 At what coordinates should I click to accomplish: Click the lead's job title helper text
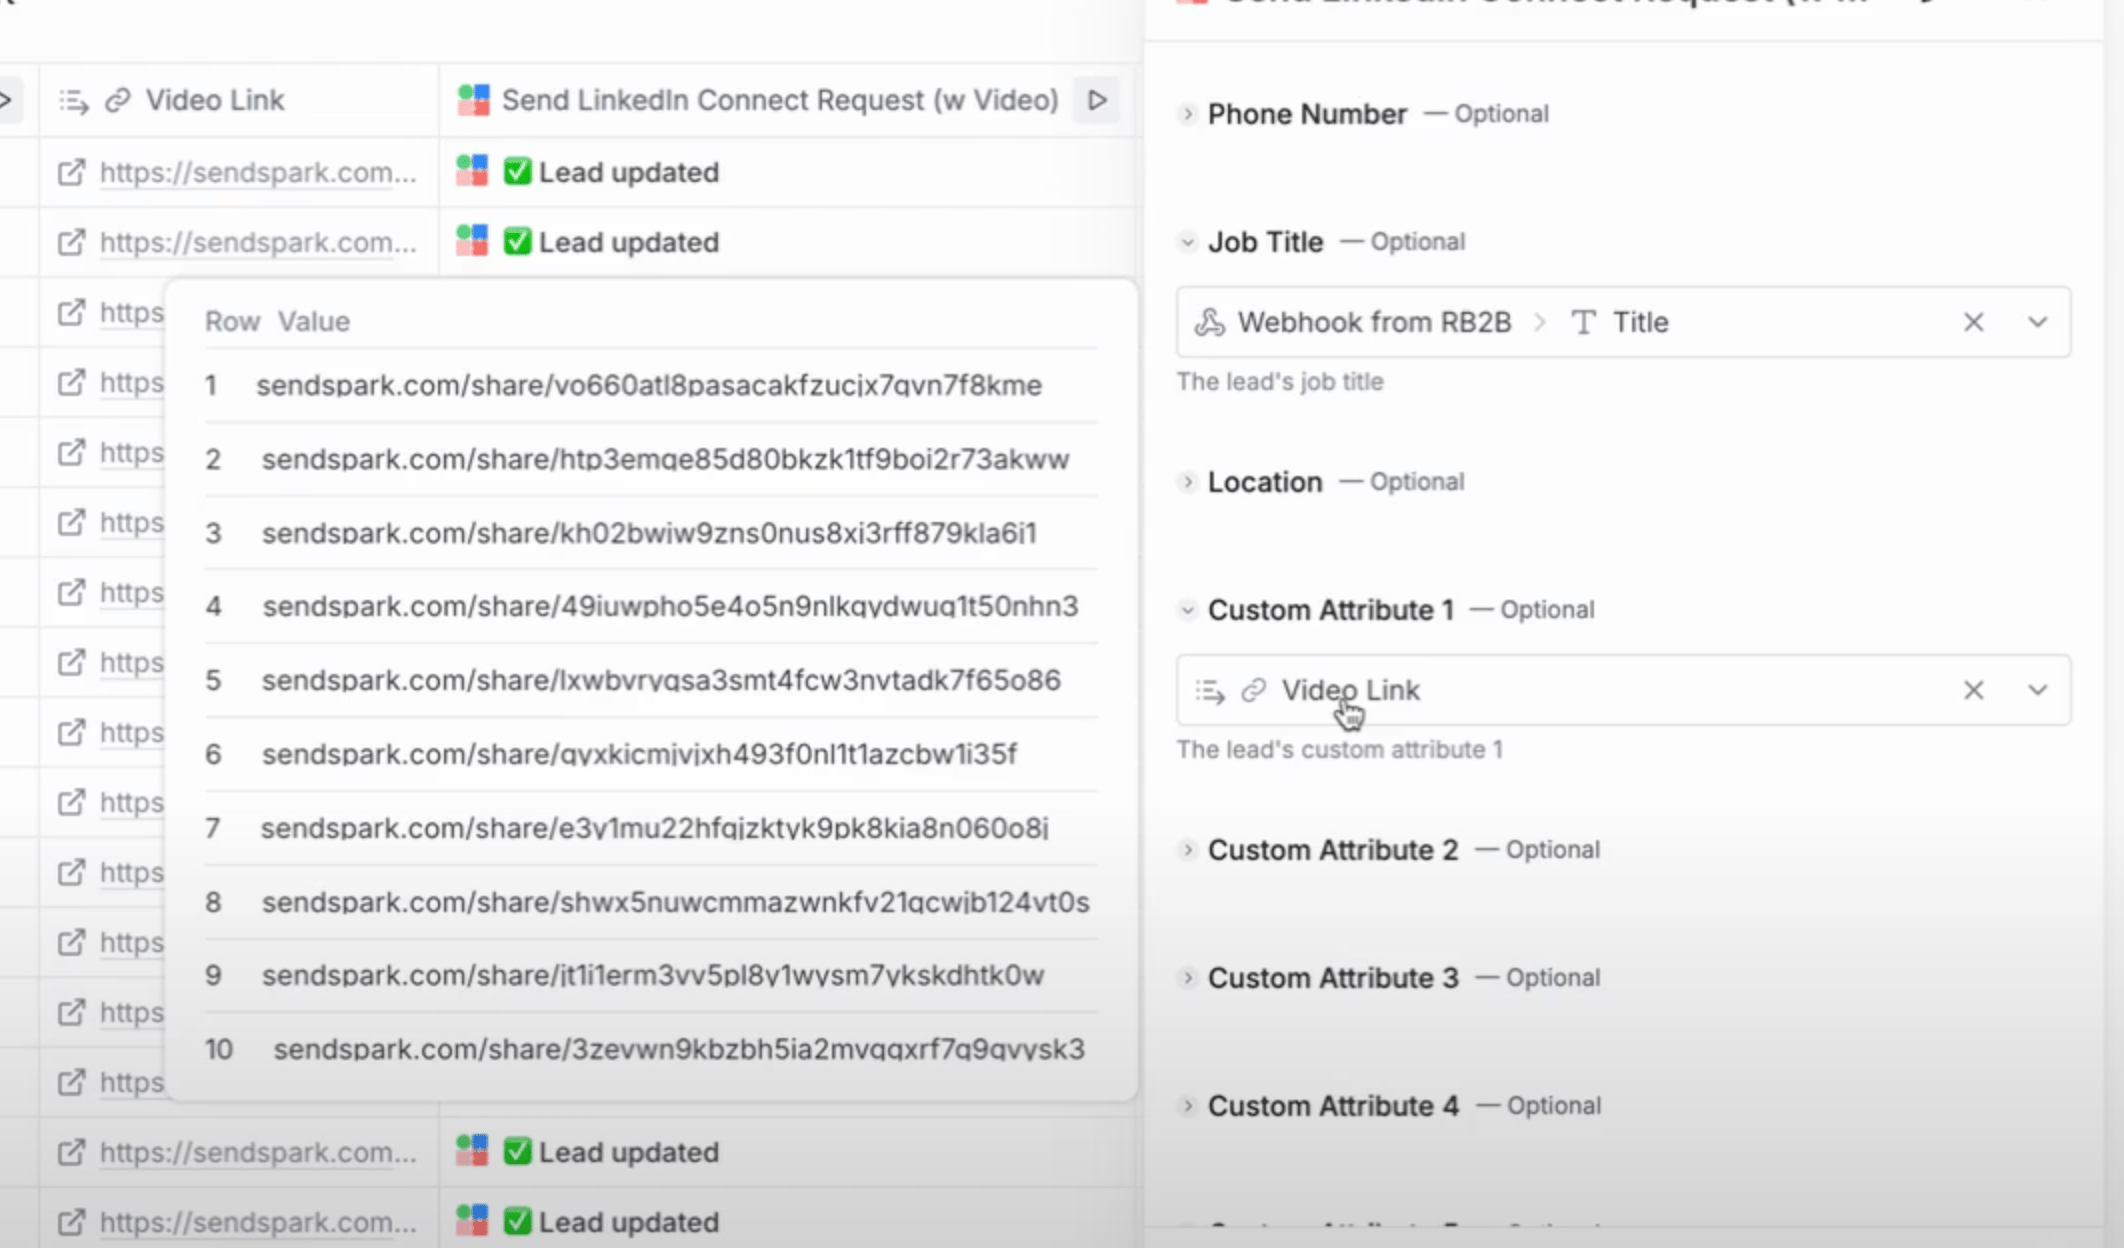(1280, 382)
